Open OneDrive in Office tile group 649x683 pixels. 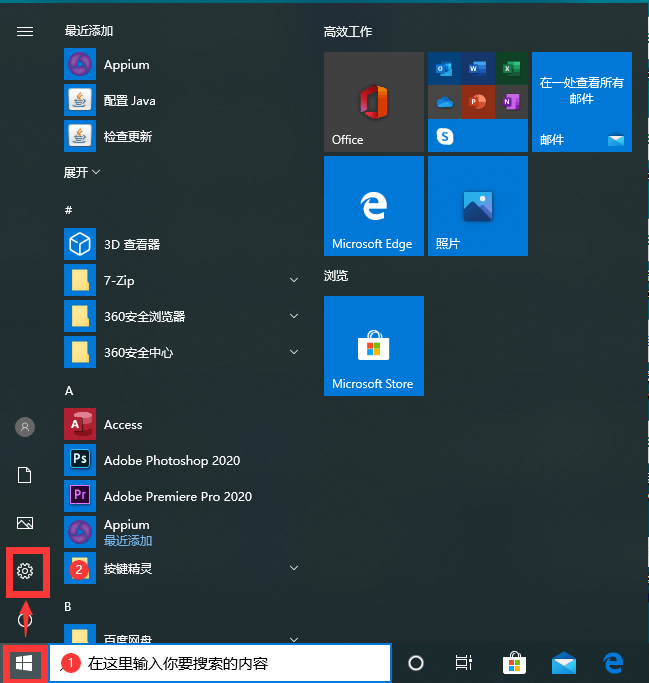(444, 102)
